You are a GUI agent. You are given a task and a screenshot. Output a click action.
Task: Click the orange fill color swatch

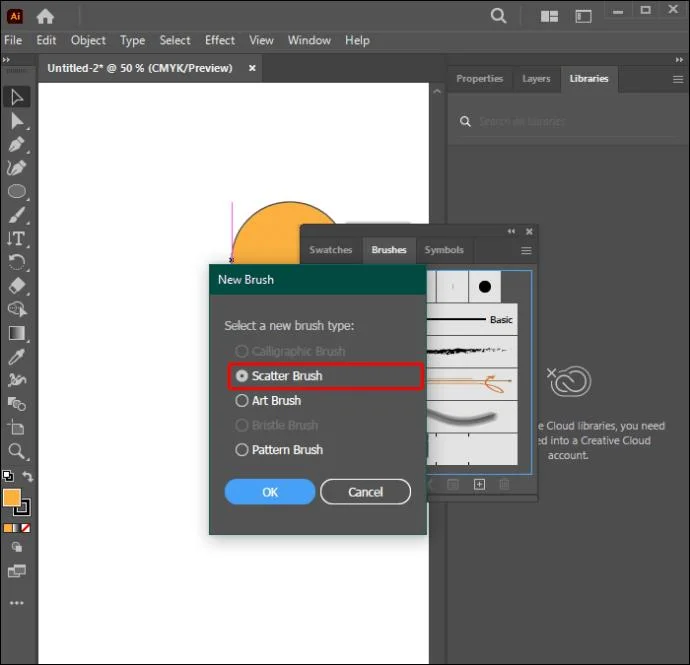tap(12, 498)
